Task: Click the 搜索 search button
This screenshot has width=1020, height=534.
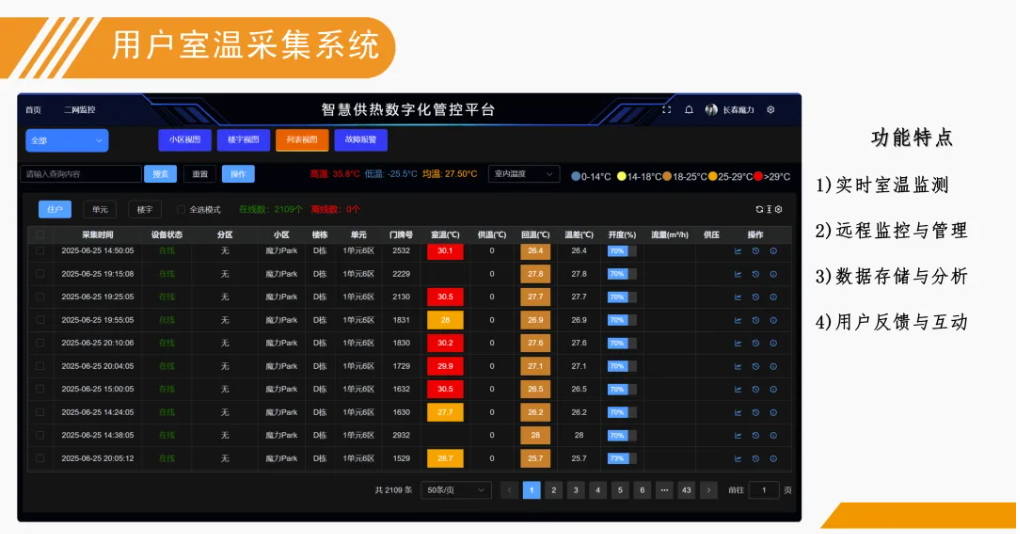Action: (161, 174)
